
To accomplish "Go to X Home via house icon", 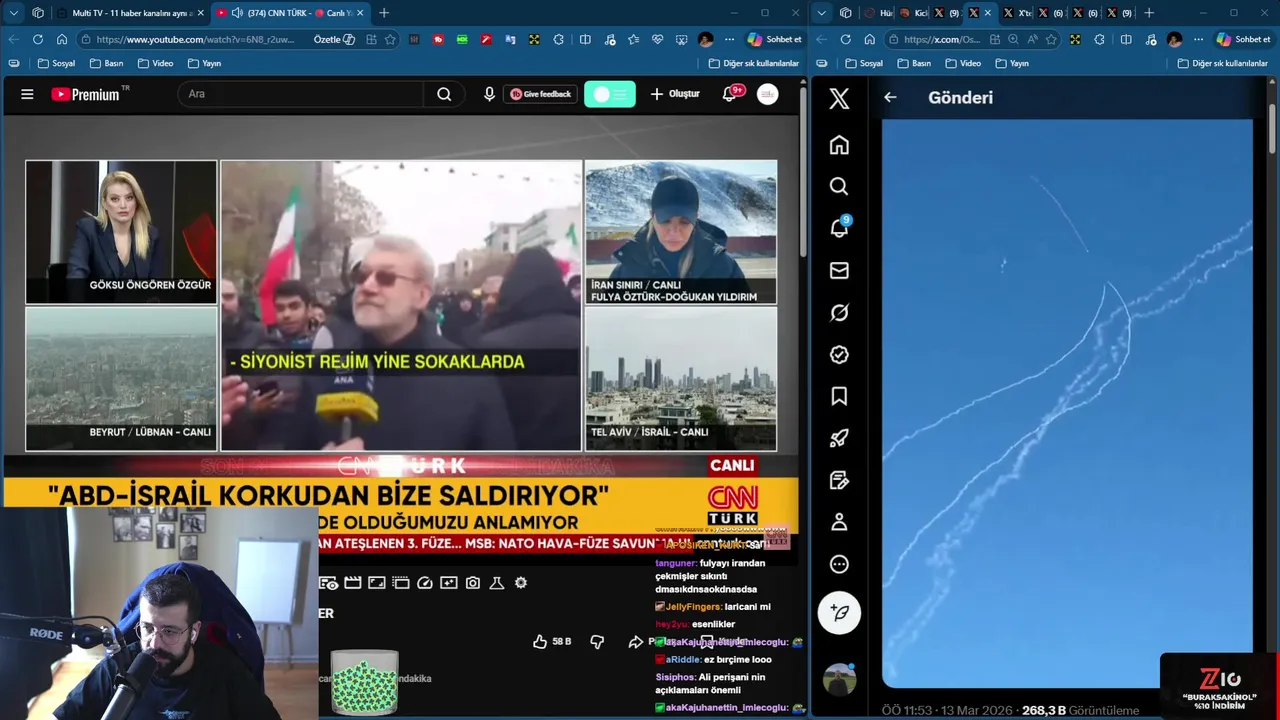I will [x=839, y=145].
